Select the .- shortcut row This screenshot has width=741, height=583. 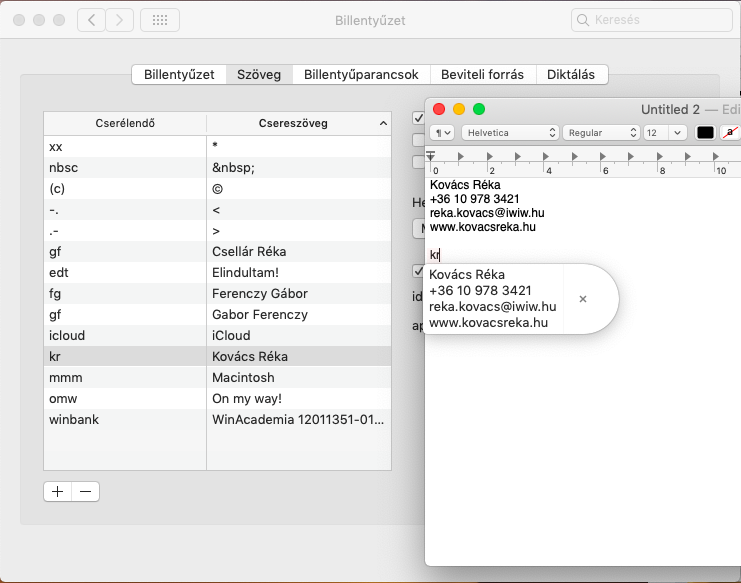point(125,231)
